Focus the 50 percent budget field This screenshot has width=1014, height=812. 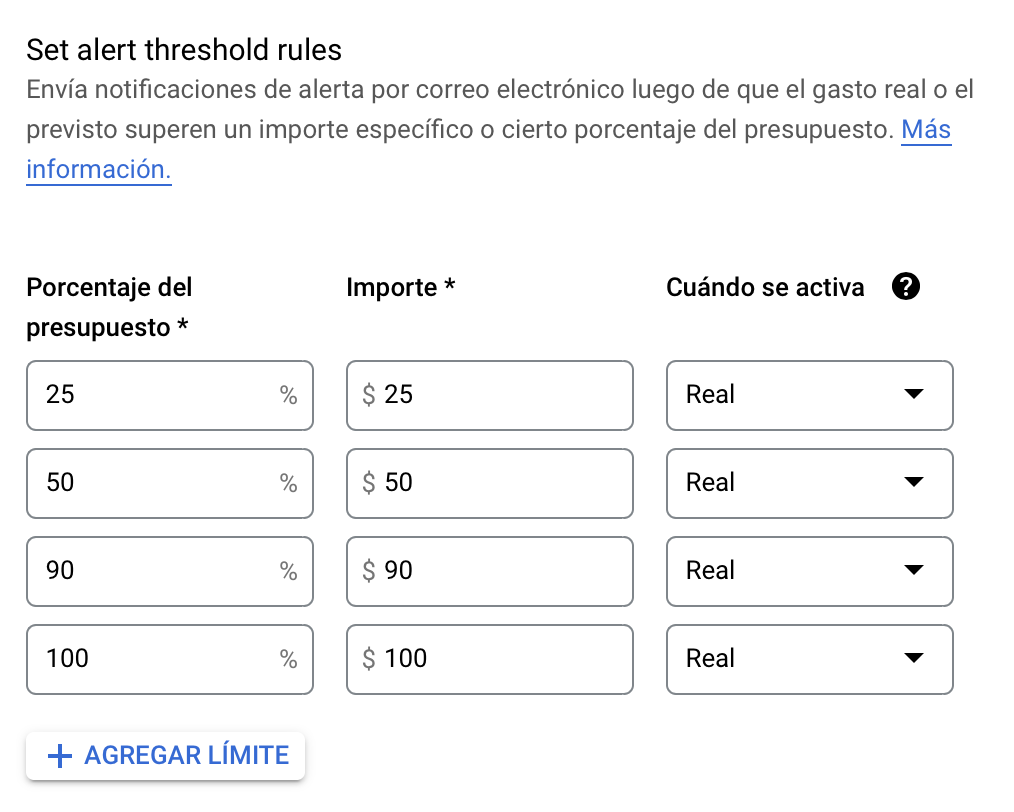pos(170,483)
